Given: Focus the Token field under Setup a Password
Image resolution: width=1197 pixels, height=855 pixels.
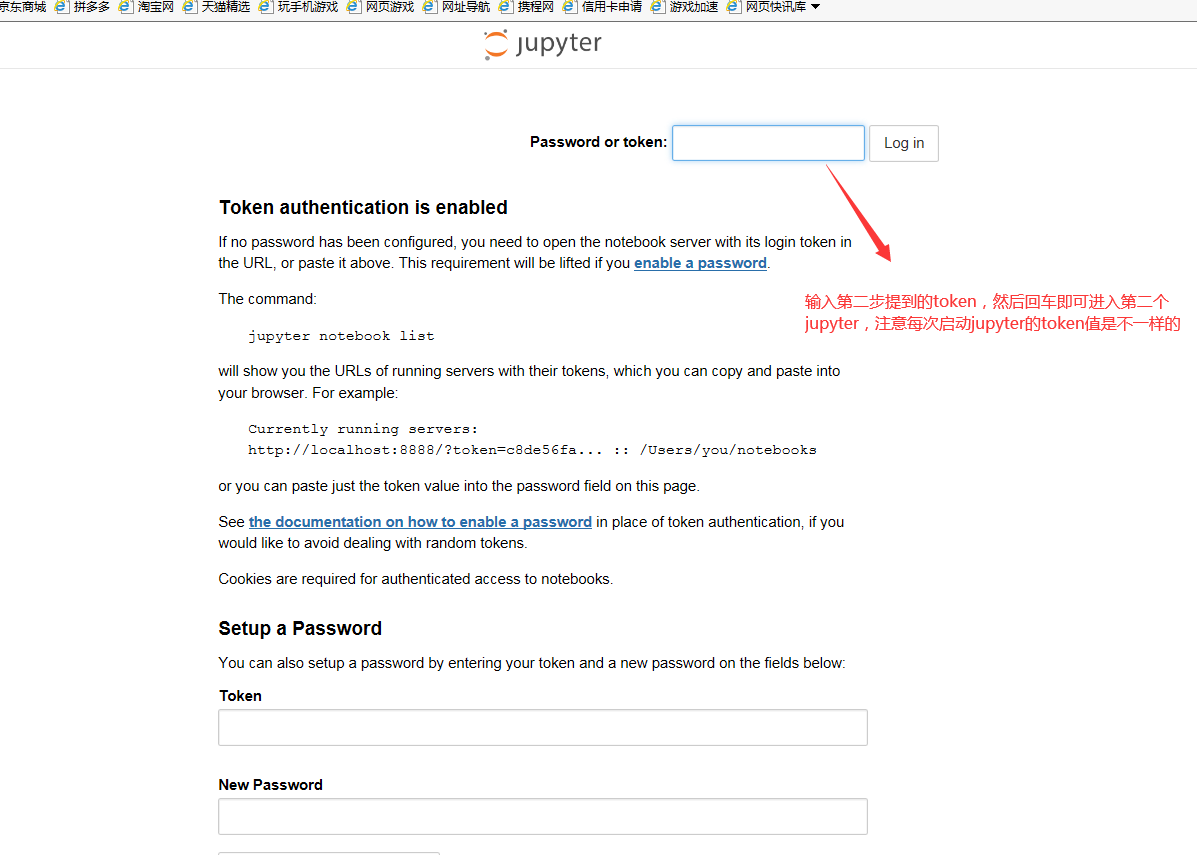Looking at the screenshot, I should click(543, 728).
